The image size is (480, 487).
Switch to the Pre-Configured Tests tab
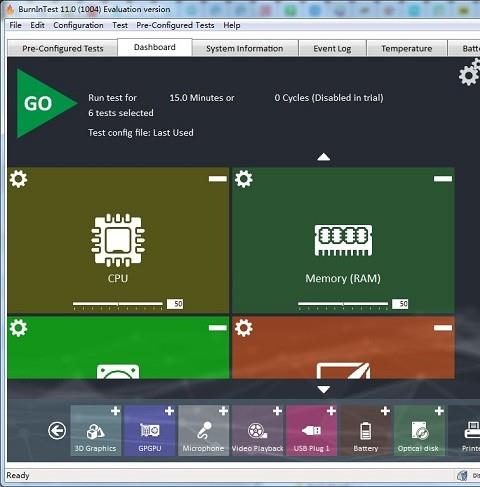tap(63, 49)
